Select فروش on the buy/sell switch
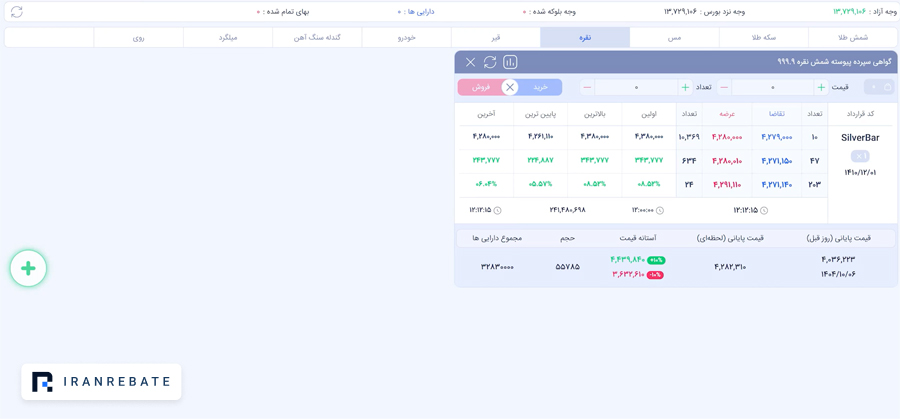 point(480,87)
